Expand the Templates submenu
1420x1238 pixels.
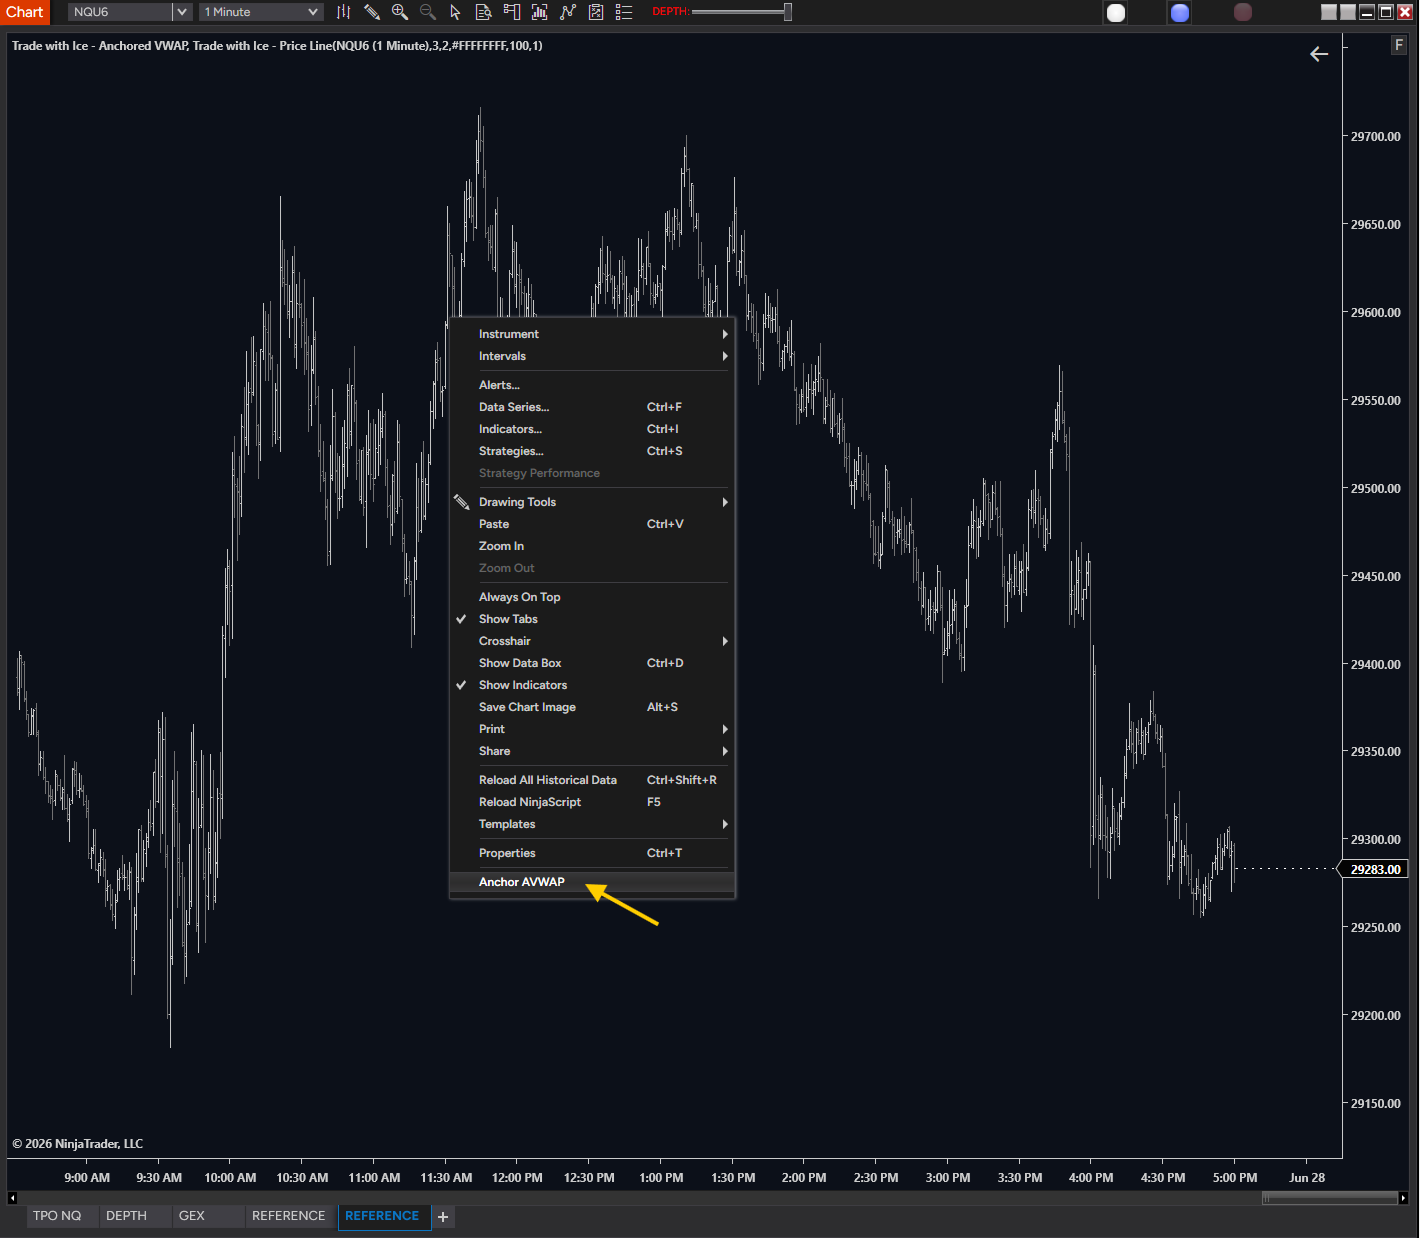pos(592,824)
